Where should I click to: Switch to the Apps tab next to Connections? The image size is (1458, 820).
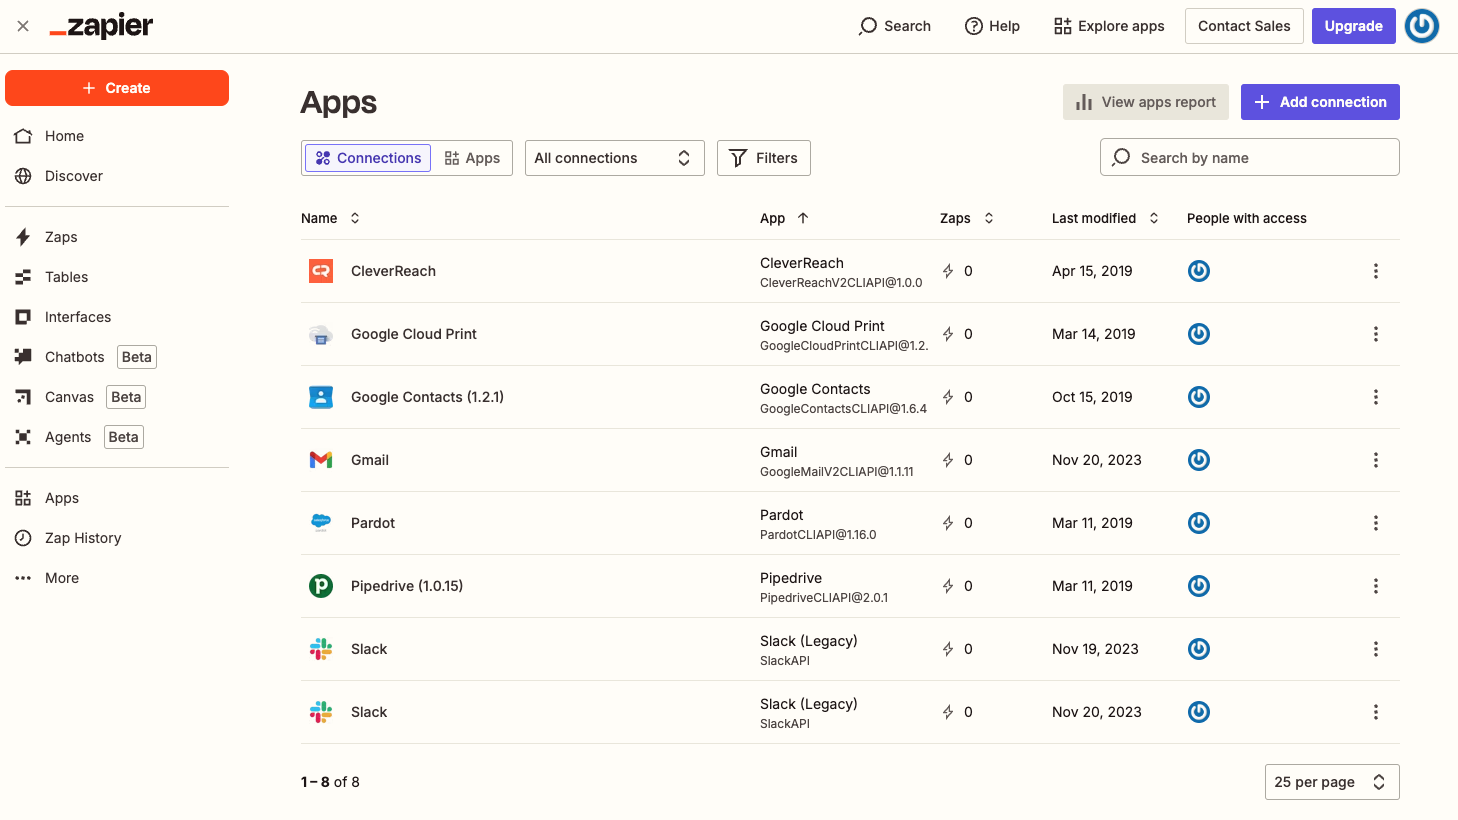click(472, 158)
